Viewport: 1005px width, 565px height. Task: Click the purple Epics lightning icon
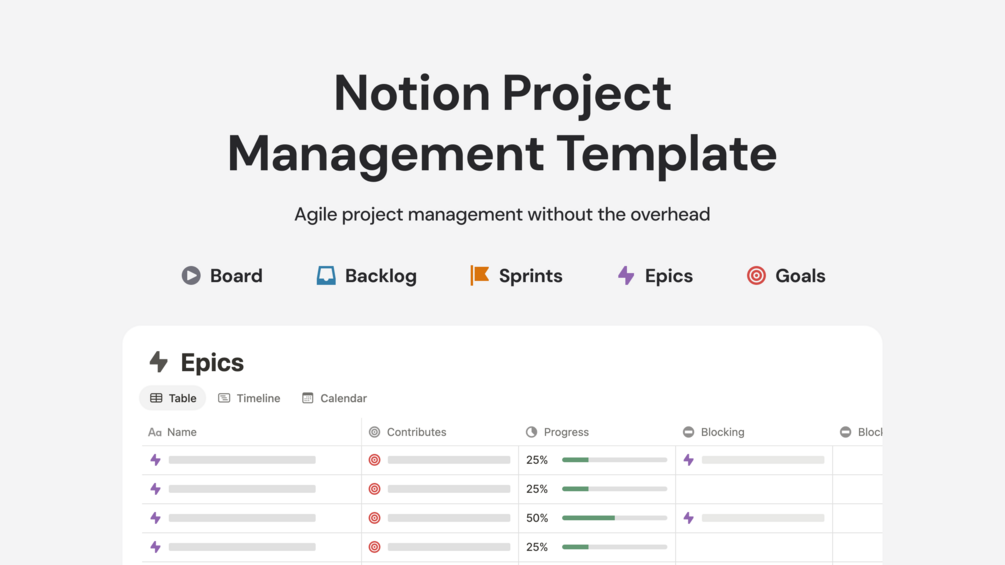tap(626, 275)
